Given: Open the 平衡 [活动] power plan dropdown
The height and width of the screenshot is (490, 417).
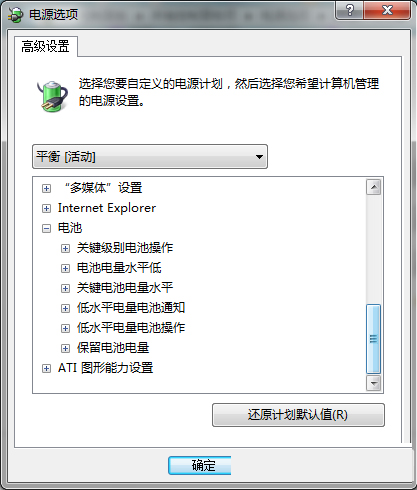Looking at the screenshot, I should coord(150,156).
